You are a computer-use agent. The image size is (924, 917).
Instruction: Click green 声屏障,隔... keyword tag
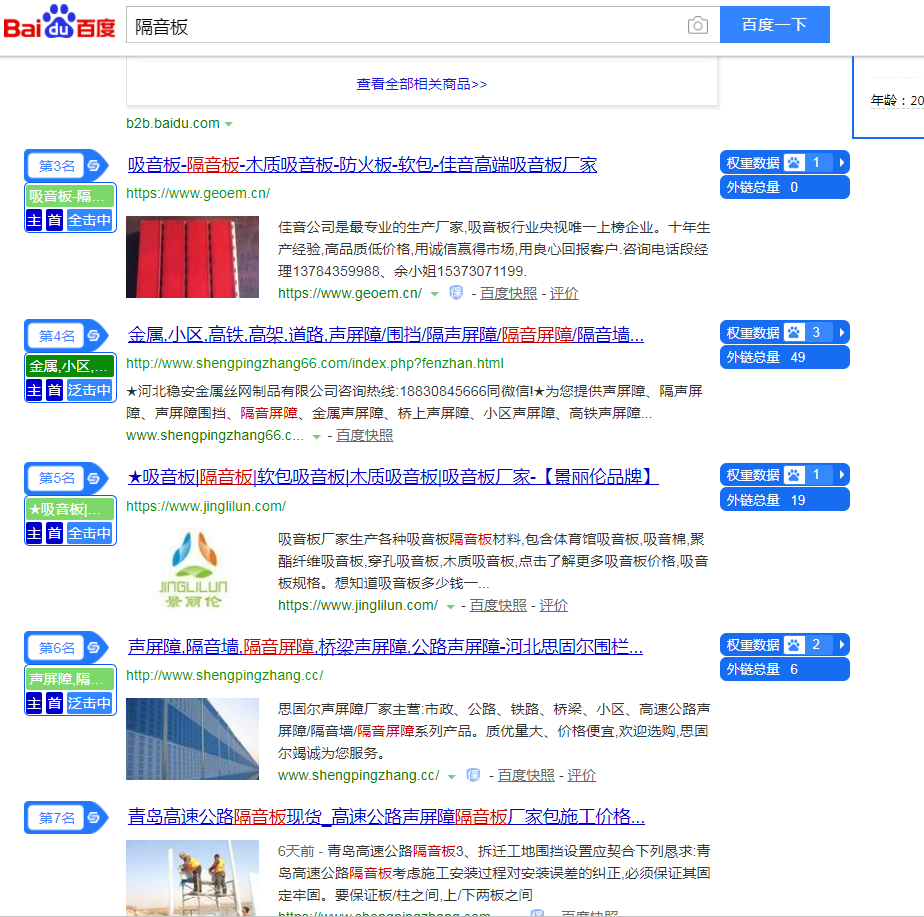point(70,678)
